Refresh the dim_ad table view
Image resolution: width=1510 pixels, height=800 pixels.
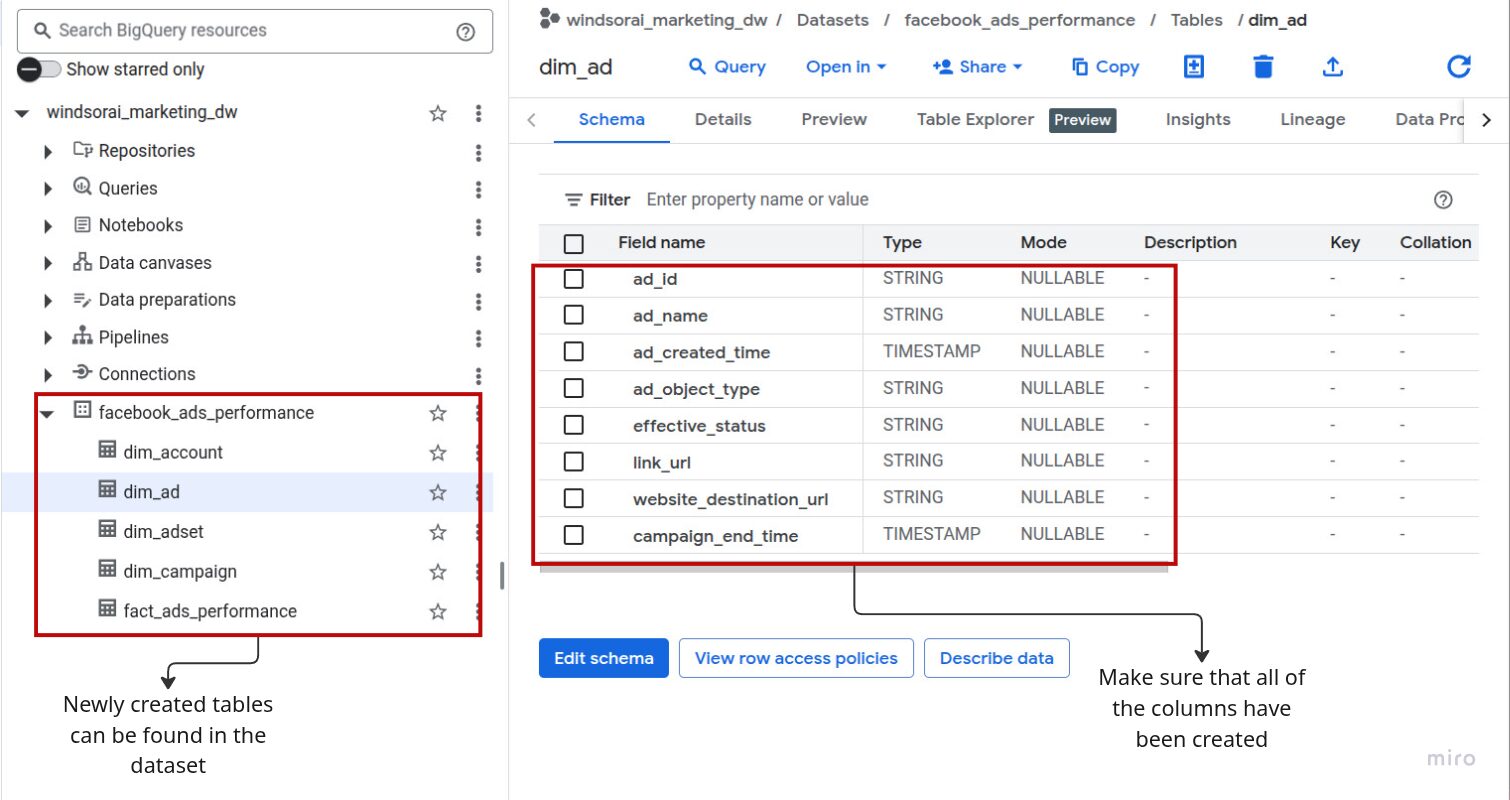1459,66
